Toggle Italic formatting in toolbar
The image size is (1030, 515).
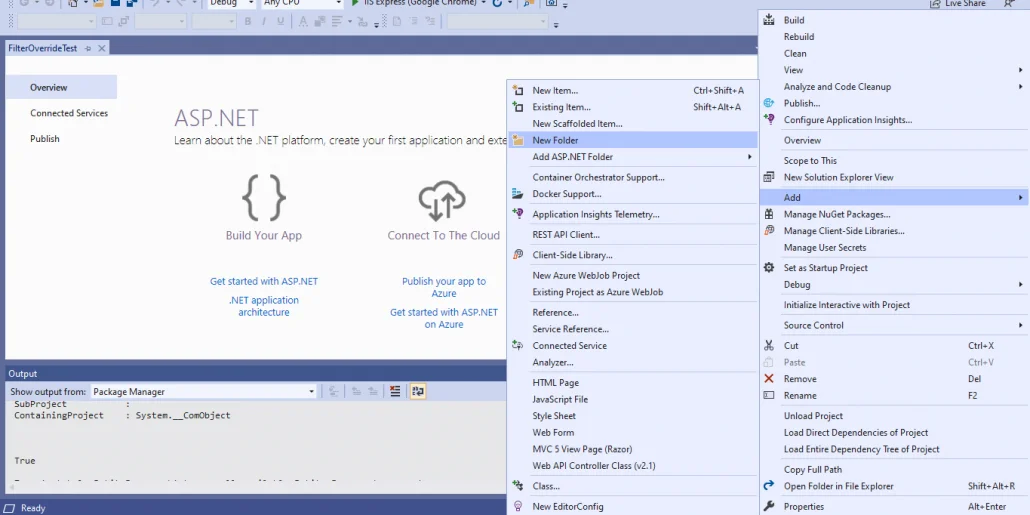tap(264, 22)
